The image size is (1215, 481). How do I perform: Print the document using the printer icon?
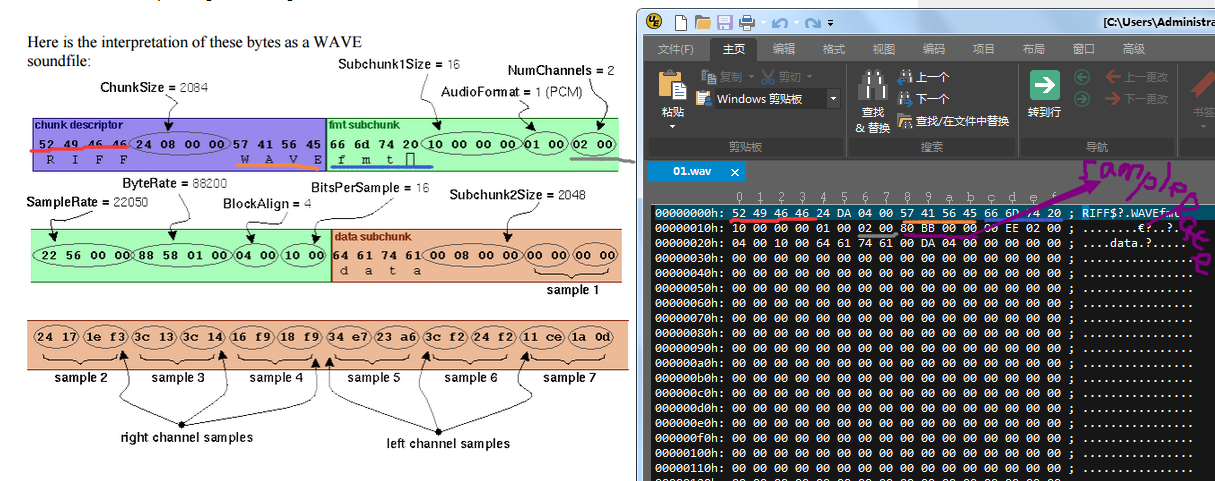747,22
